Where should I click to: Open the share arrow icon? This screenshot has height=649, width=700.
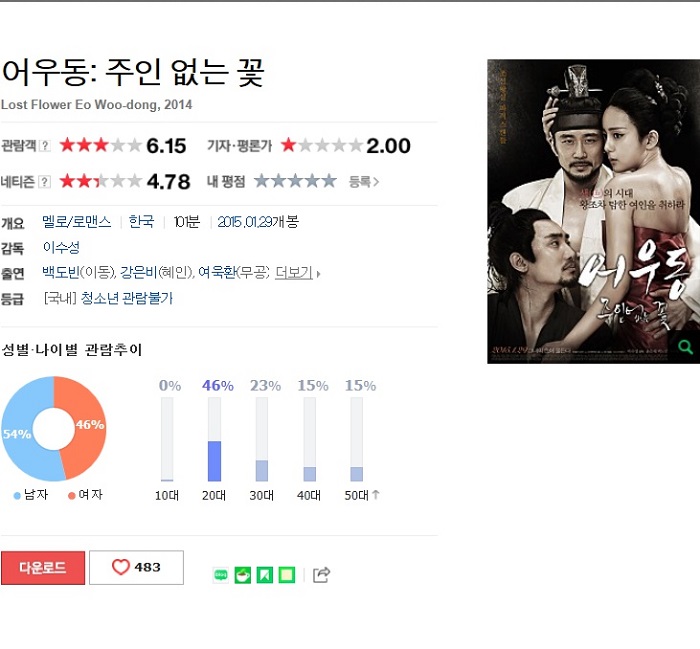click(x=321, y=574)
